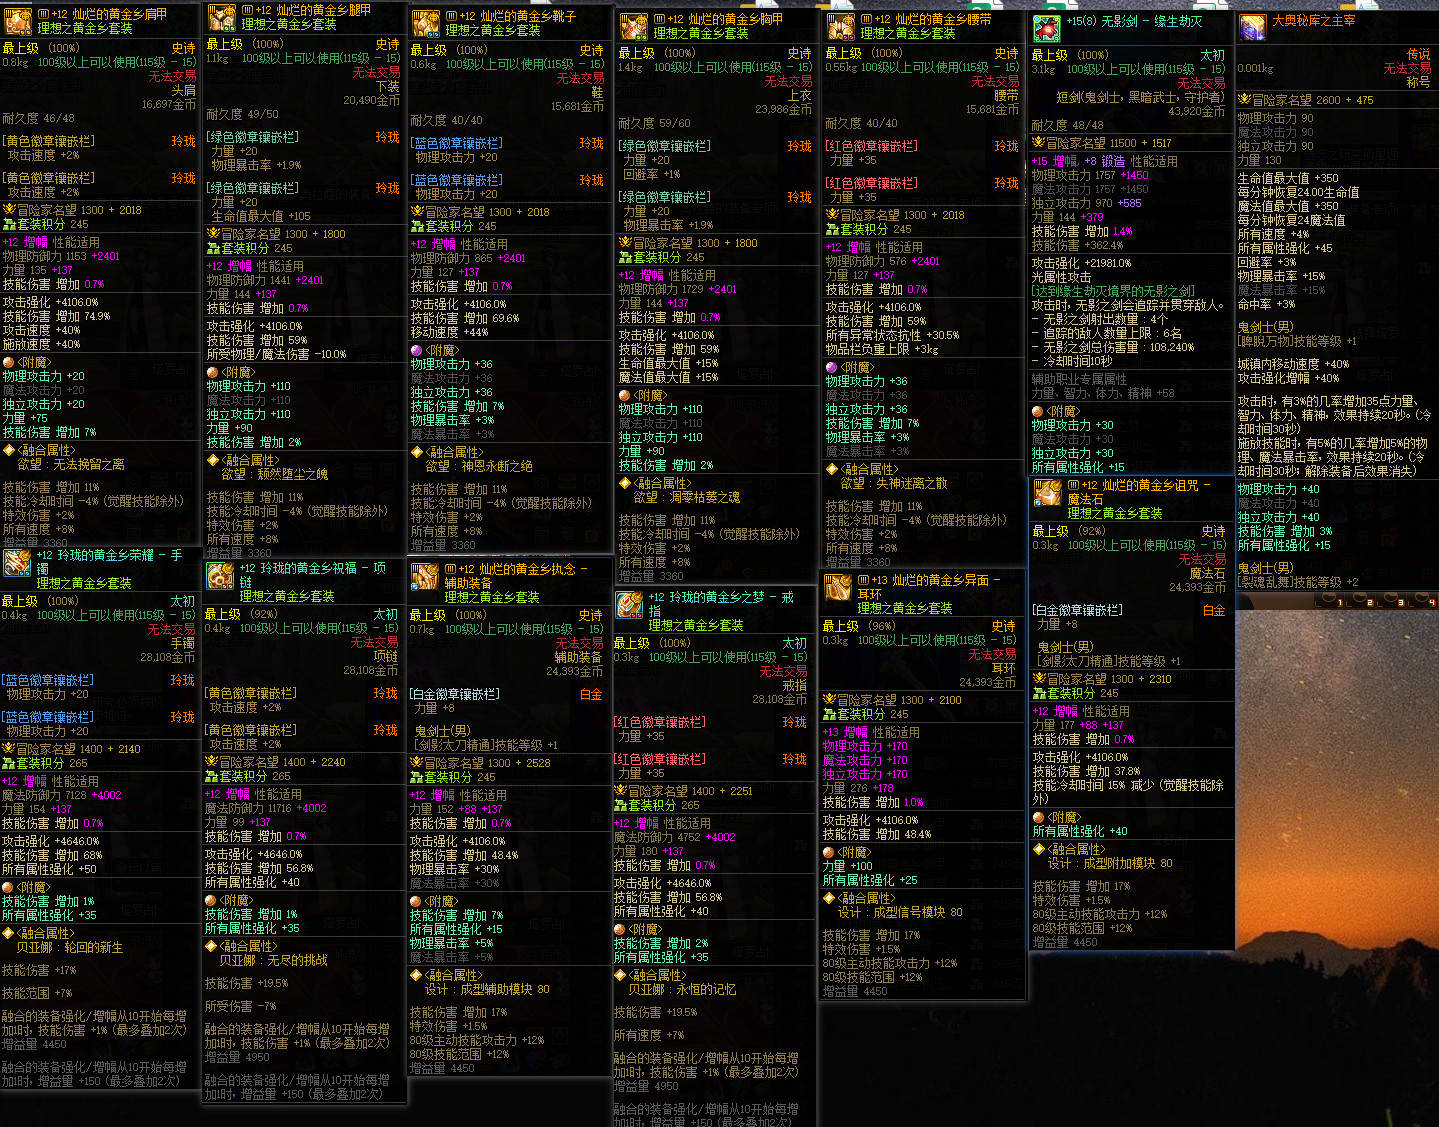Click the fusion text 欲望：失神迷离之散

[894, 483]
